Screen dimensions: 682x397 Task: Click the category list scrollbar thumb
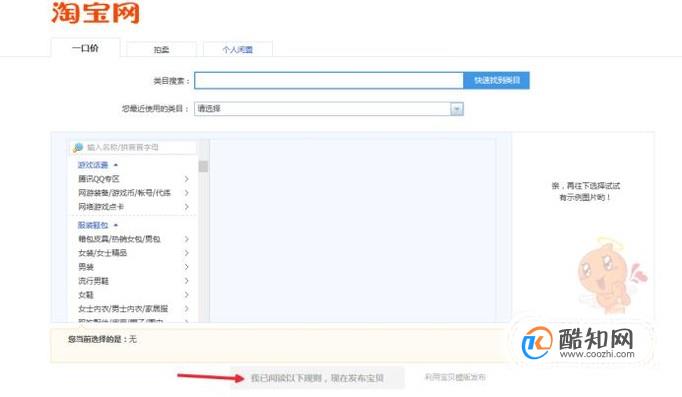point(203,166)
